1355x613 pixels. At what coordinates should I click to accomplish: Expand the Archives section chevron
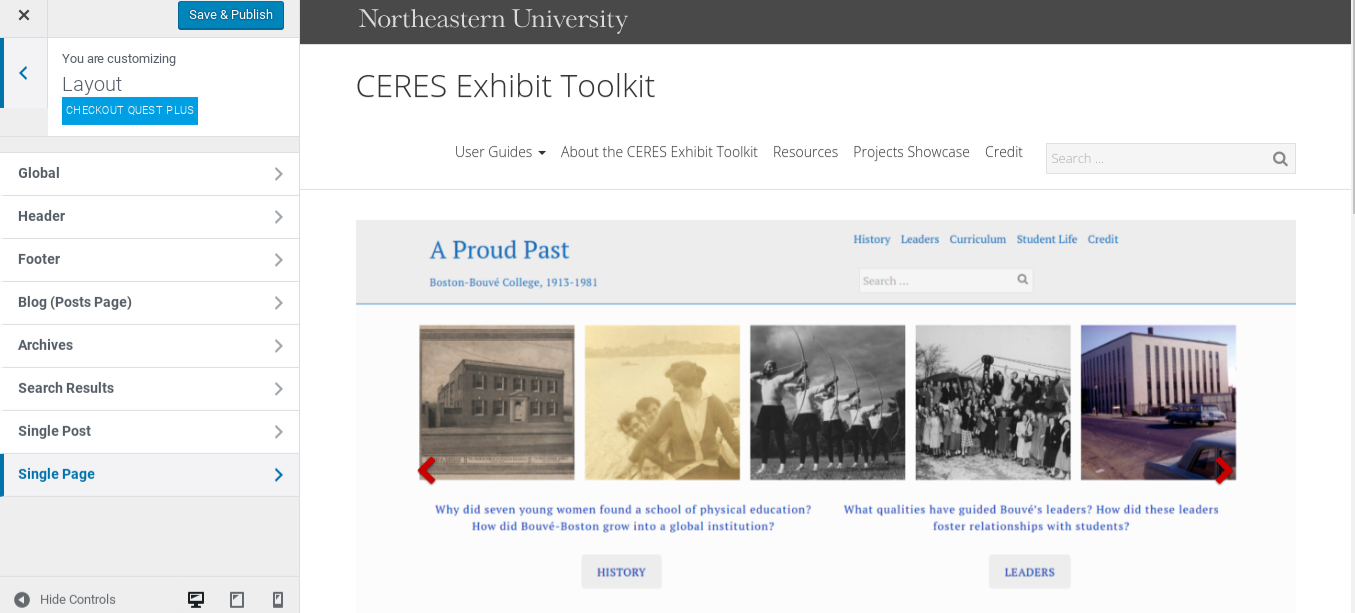tap(279, 346)
